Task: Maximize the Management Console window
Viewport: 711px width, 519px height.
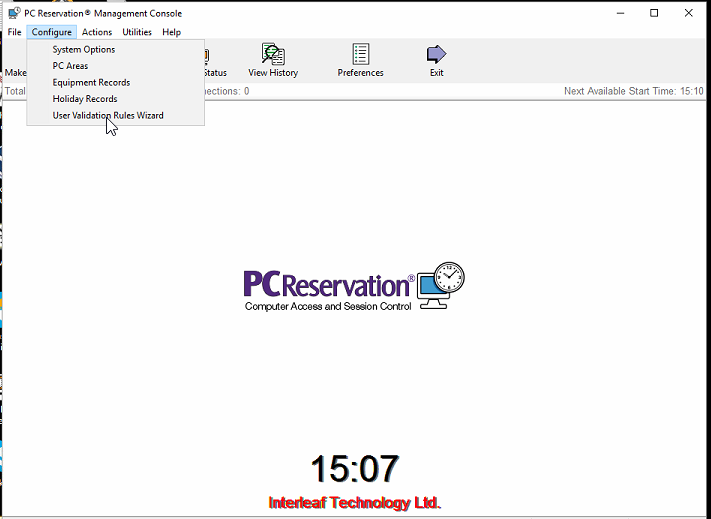Action: pyautogui.click(x=654, y=13)
